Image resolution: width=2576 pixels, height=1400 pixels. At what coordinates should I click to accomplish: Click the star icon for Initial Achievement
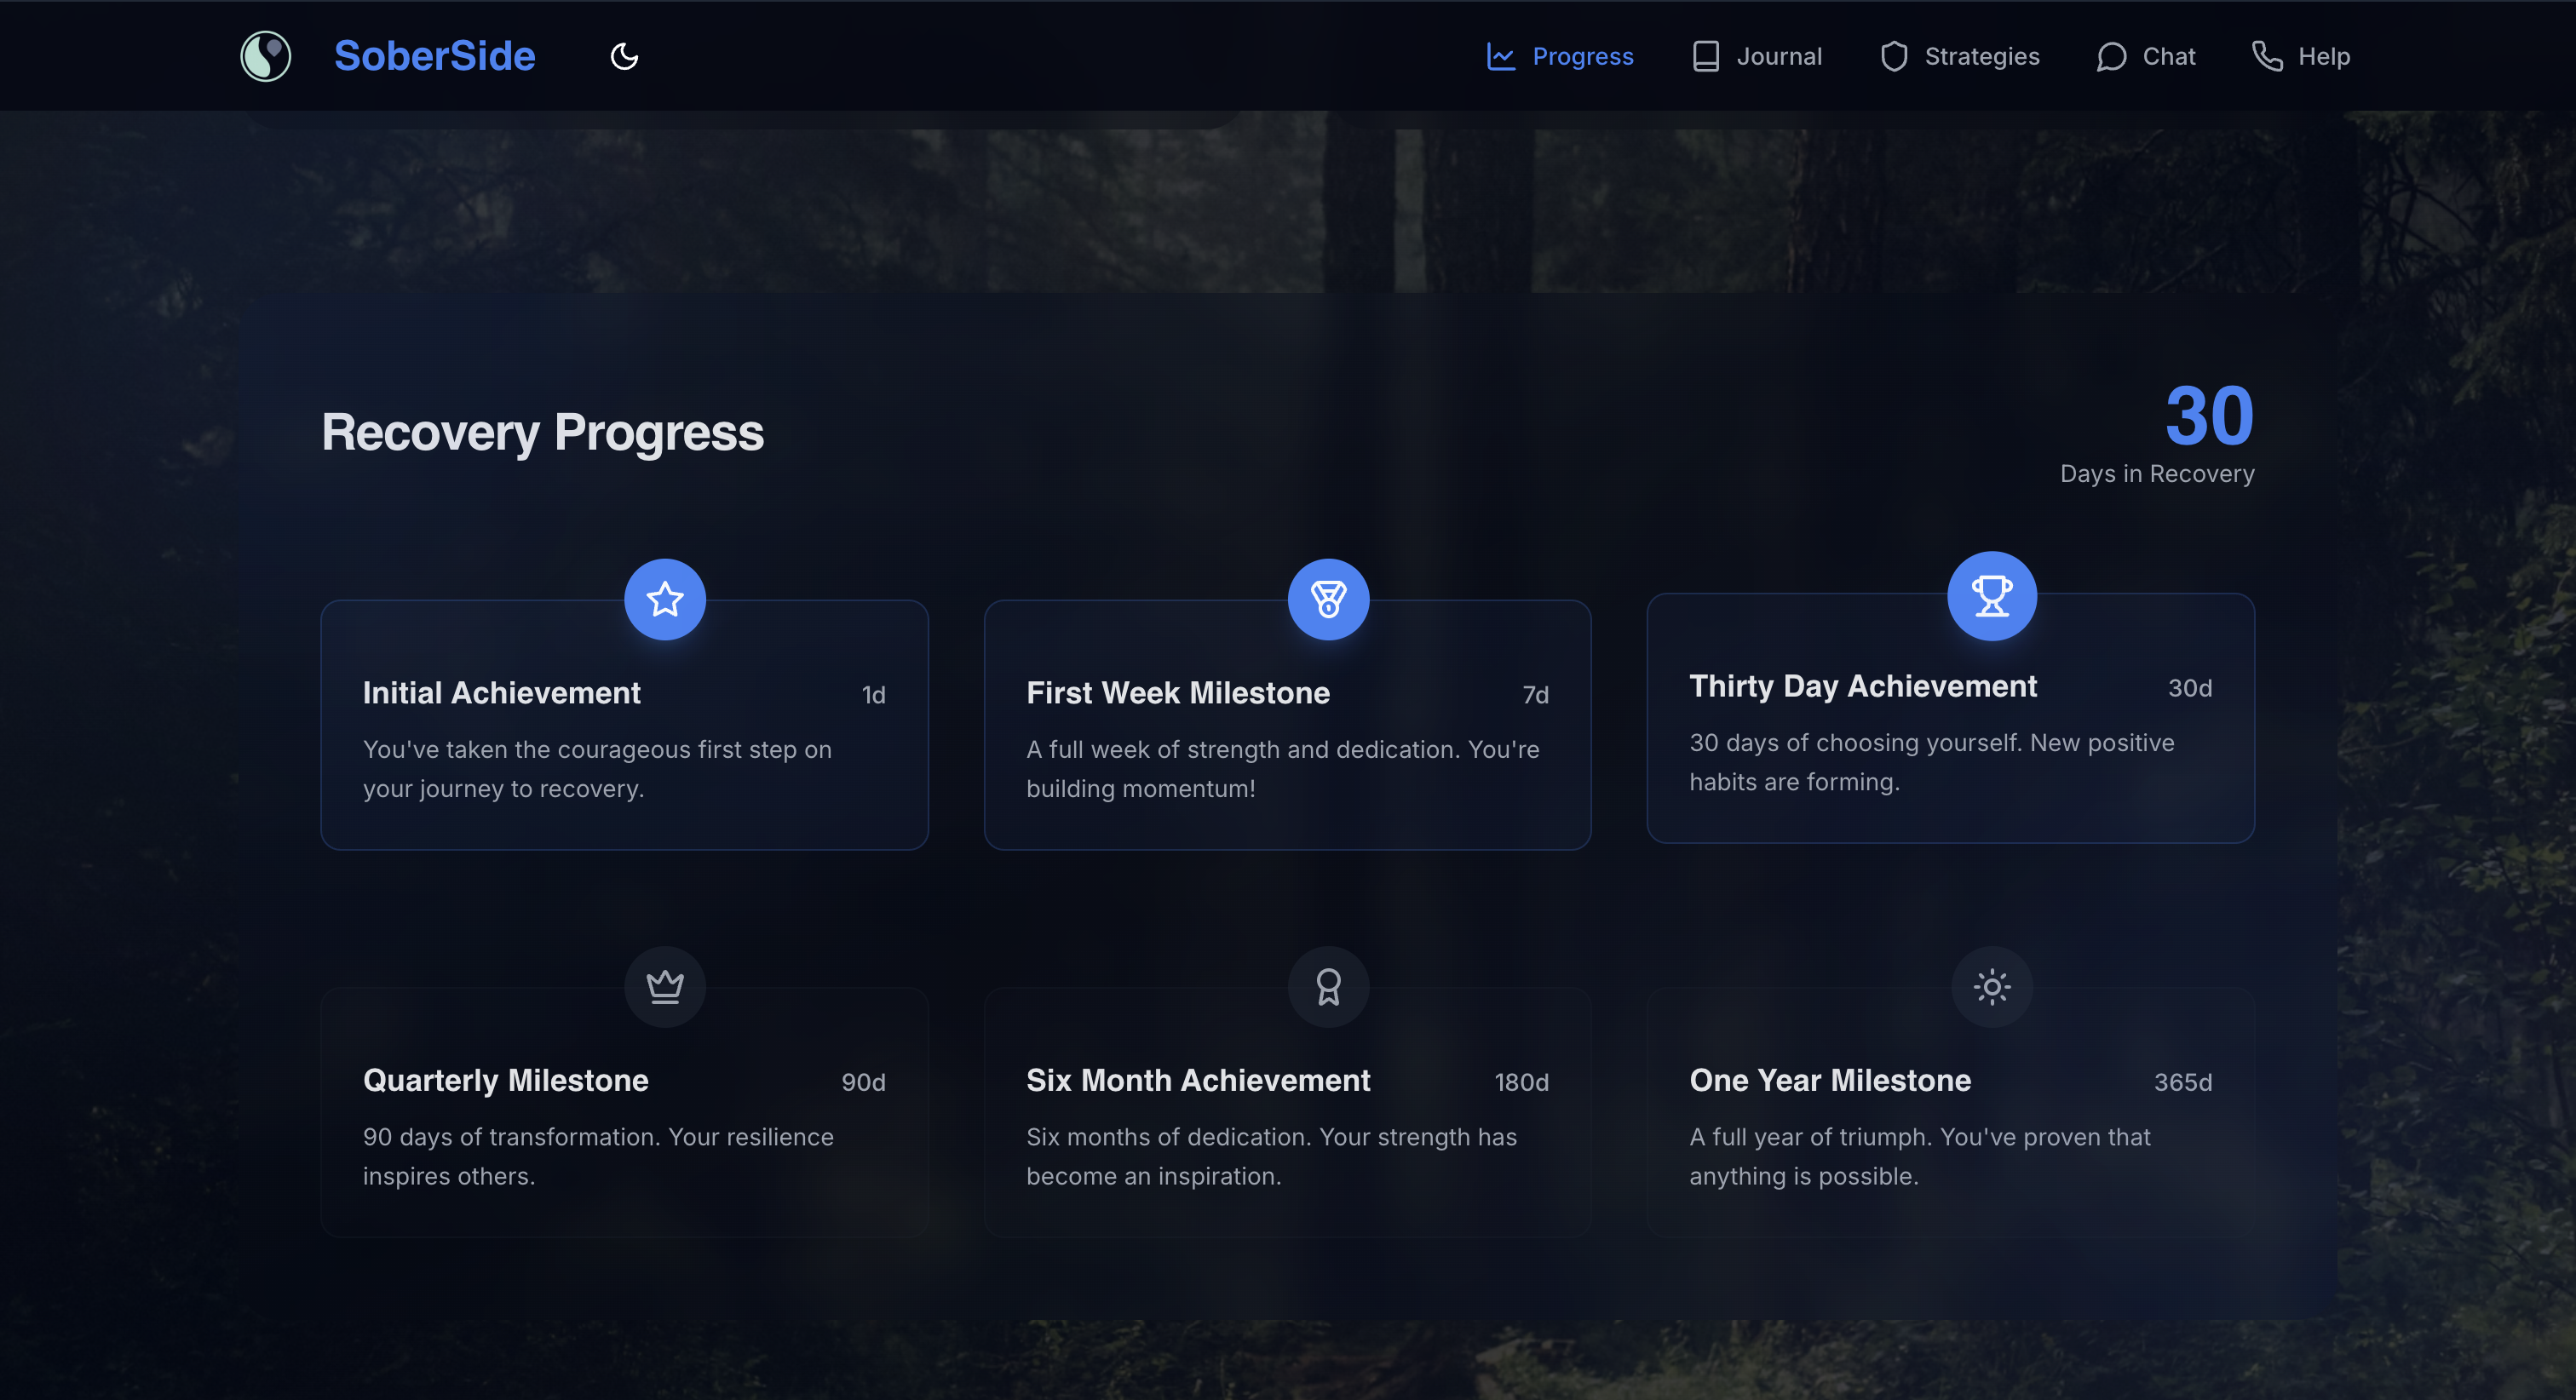coord(665,599)
